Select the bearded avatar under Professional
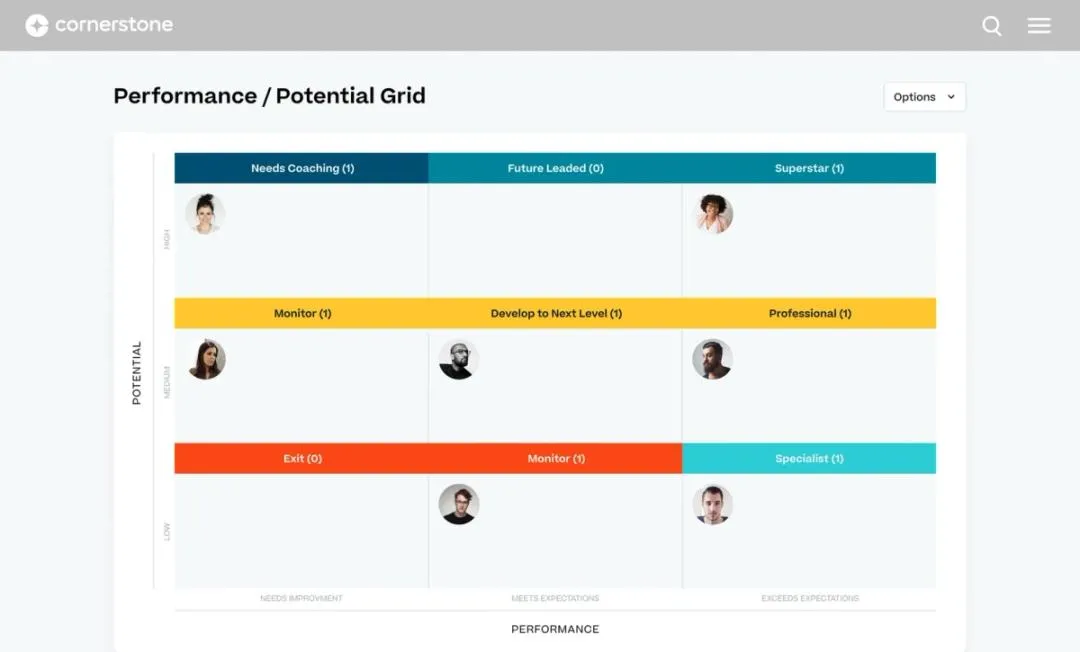This screenshot has height=652, width=1080. pyautogui.click(x=712, y=359)
